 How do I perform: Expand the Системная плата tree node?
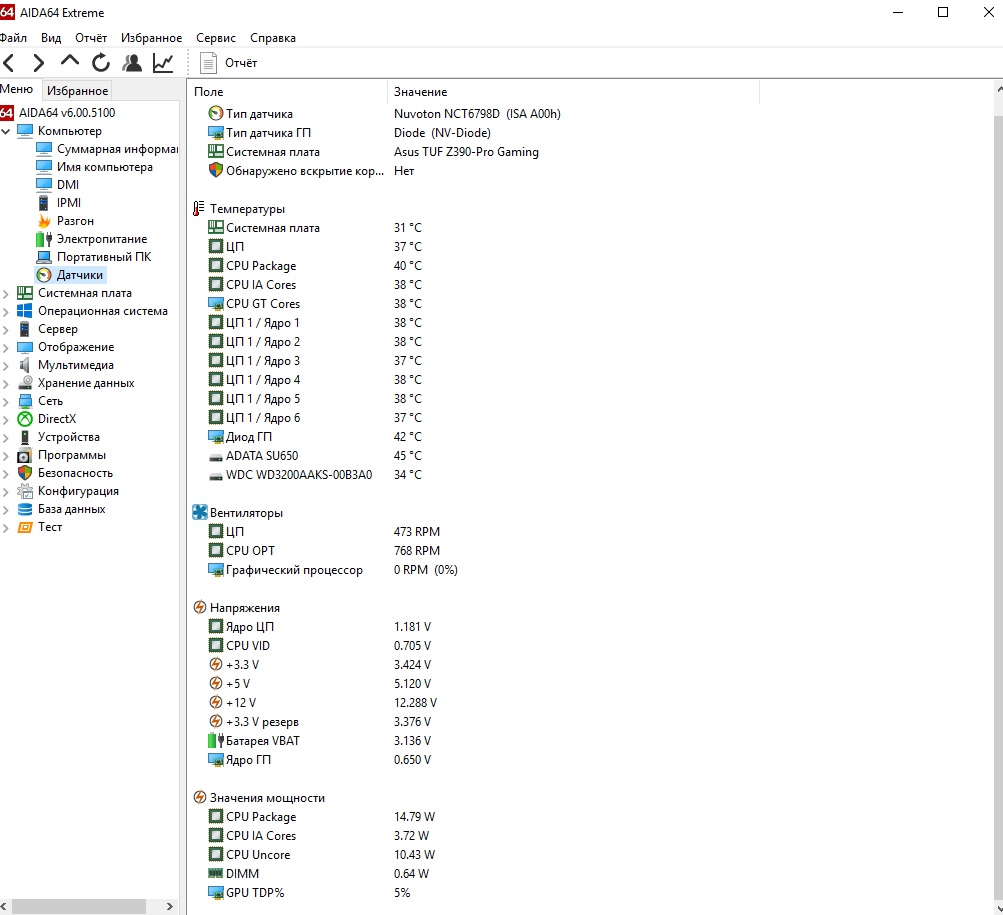point(6,294)
